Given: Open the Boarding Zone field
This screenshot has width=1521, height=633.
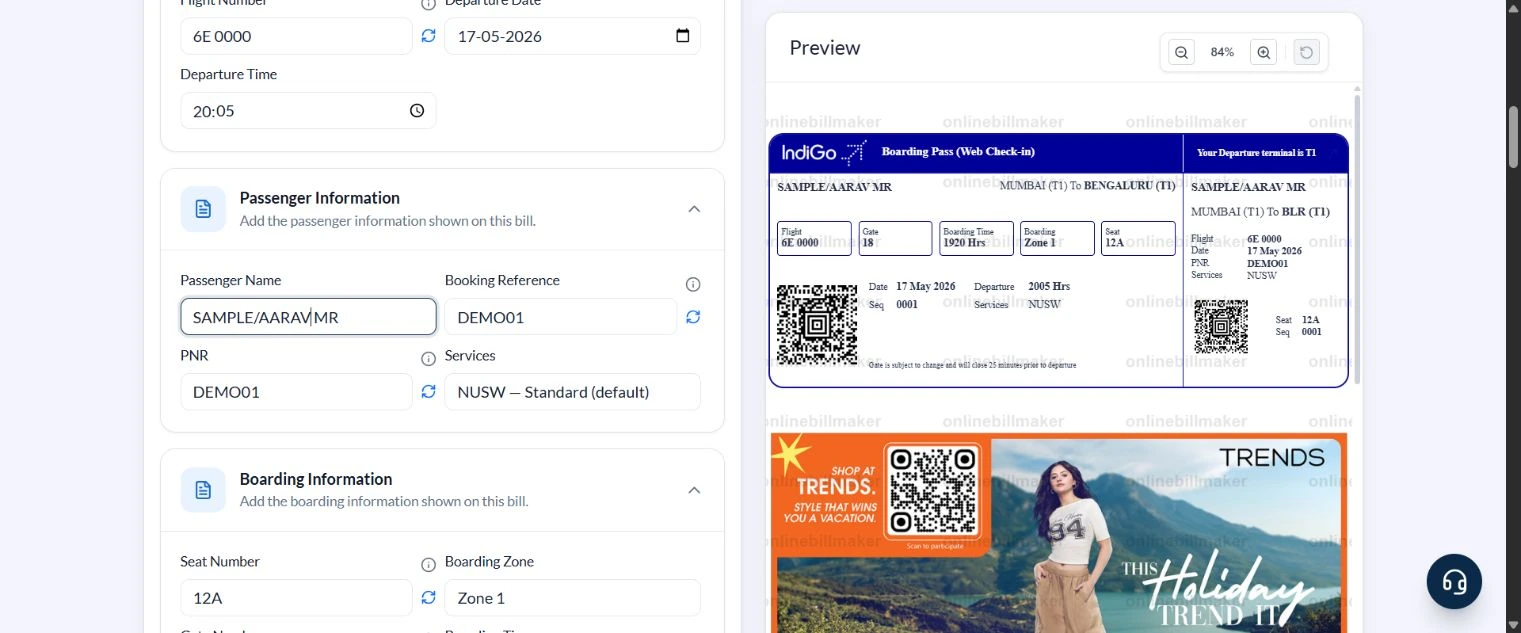Looking at the screenshot, I should pyautogui.click(x=572, y=598).
